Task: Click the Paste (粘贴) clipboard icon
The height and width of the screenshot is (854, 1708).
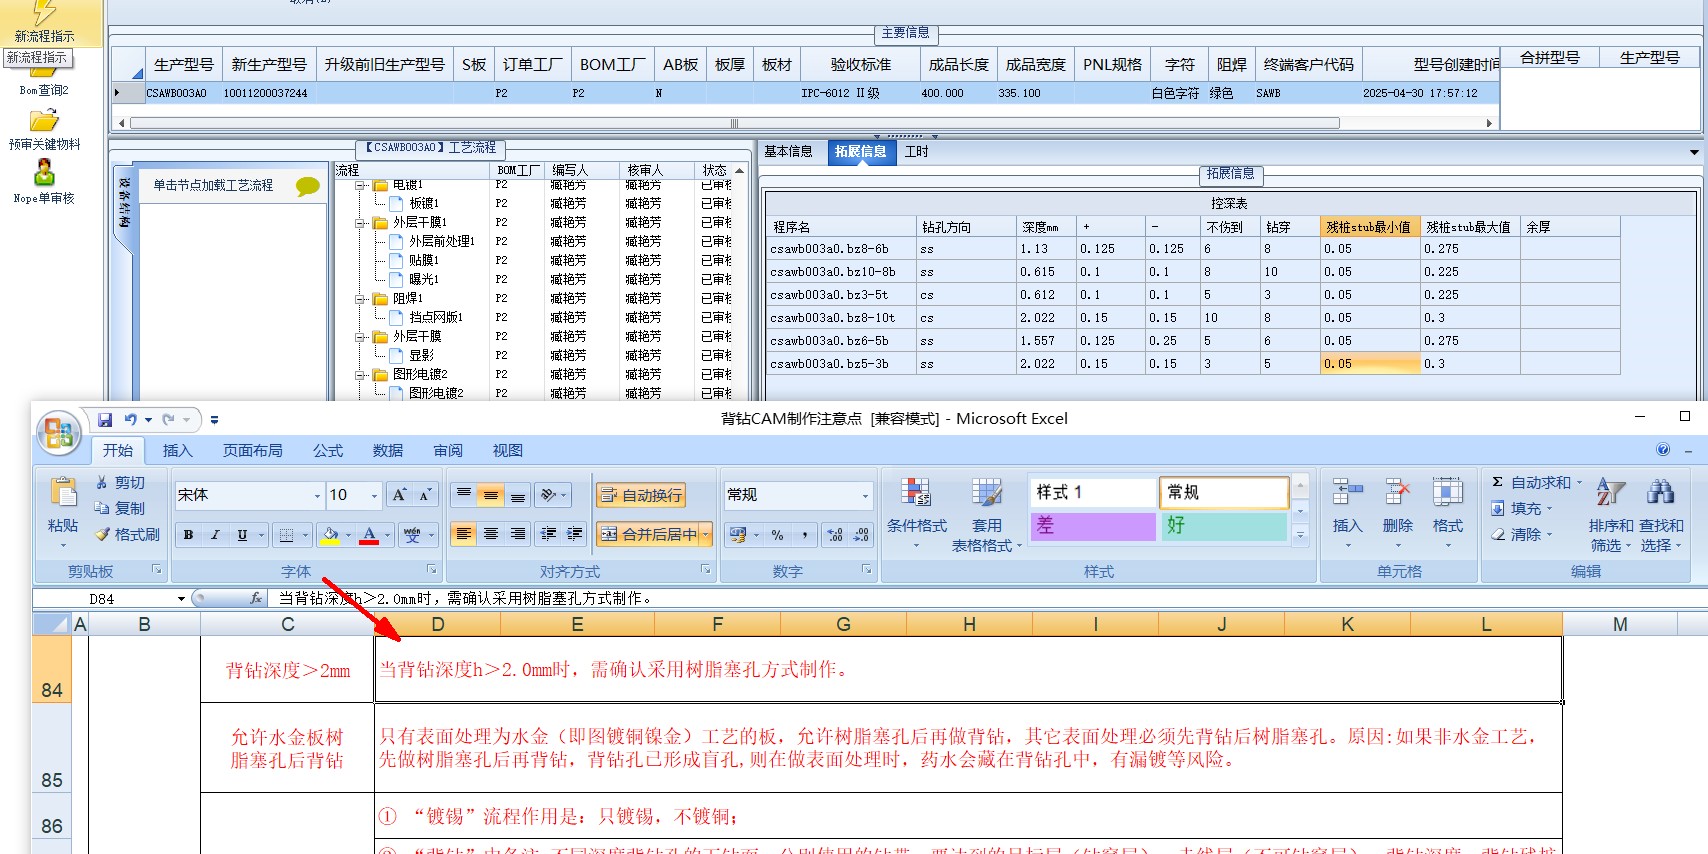Action: point(63,493)
